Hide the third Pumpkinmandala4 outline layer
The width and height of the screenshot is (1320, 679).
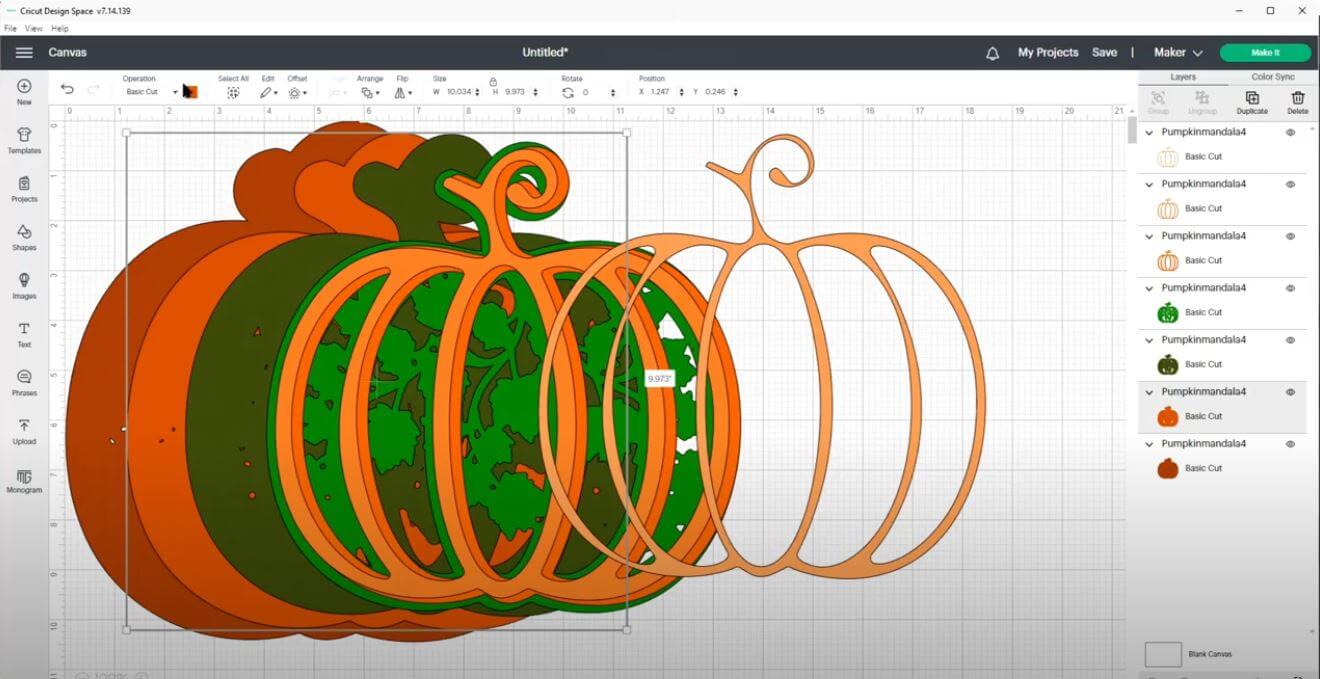click(1290, 236)
